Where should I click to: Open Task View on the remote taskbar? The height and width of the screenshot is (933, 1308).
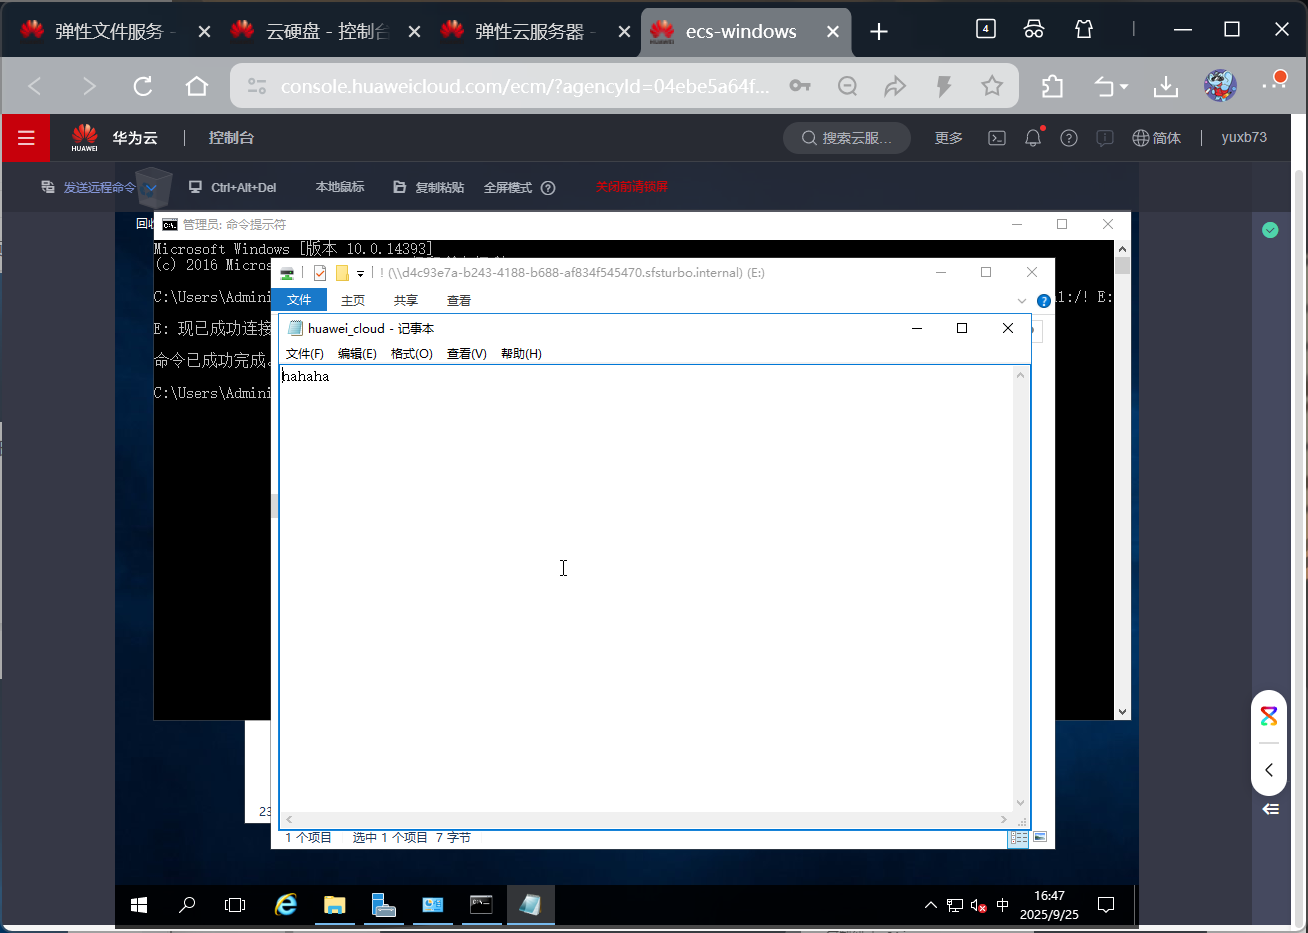pyautogui.click(x=235, y=905)
